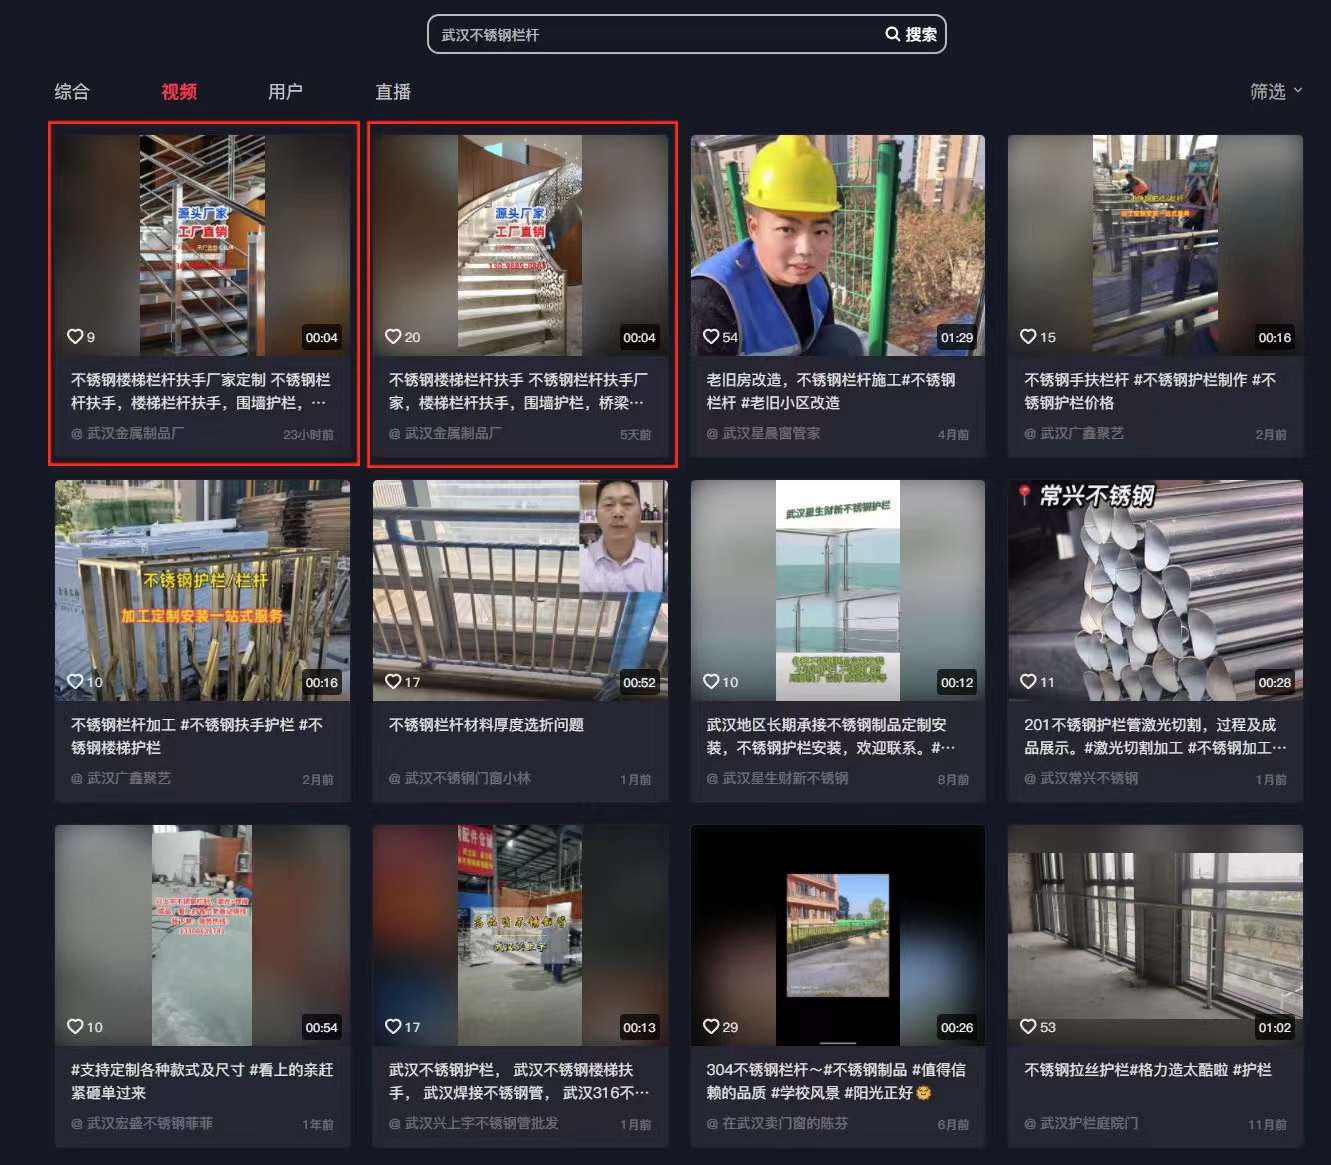The height and width of the screenshot is (1165, 1331).
Task: Open author link @武汉星晨窗管家
Action: click(x=763, y=434)
